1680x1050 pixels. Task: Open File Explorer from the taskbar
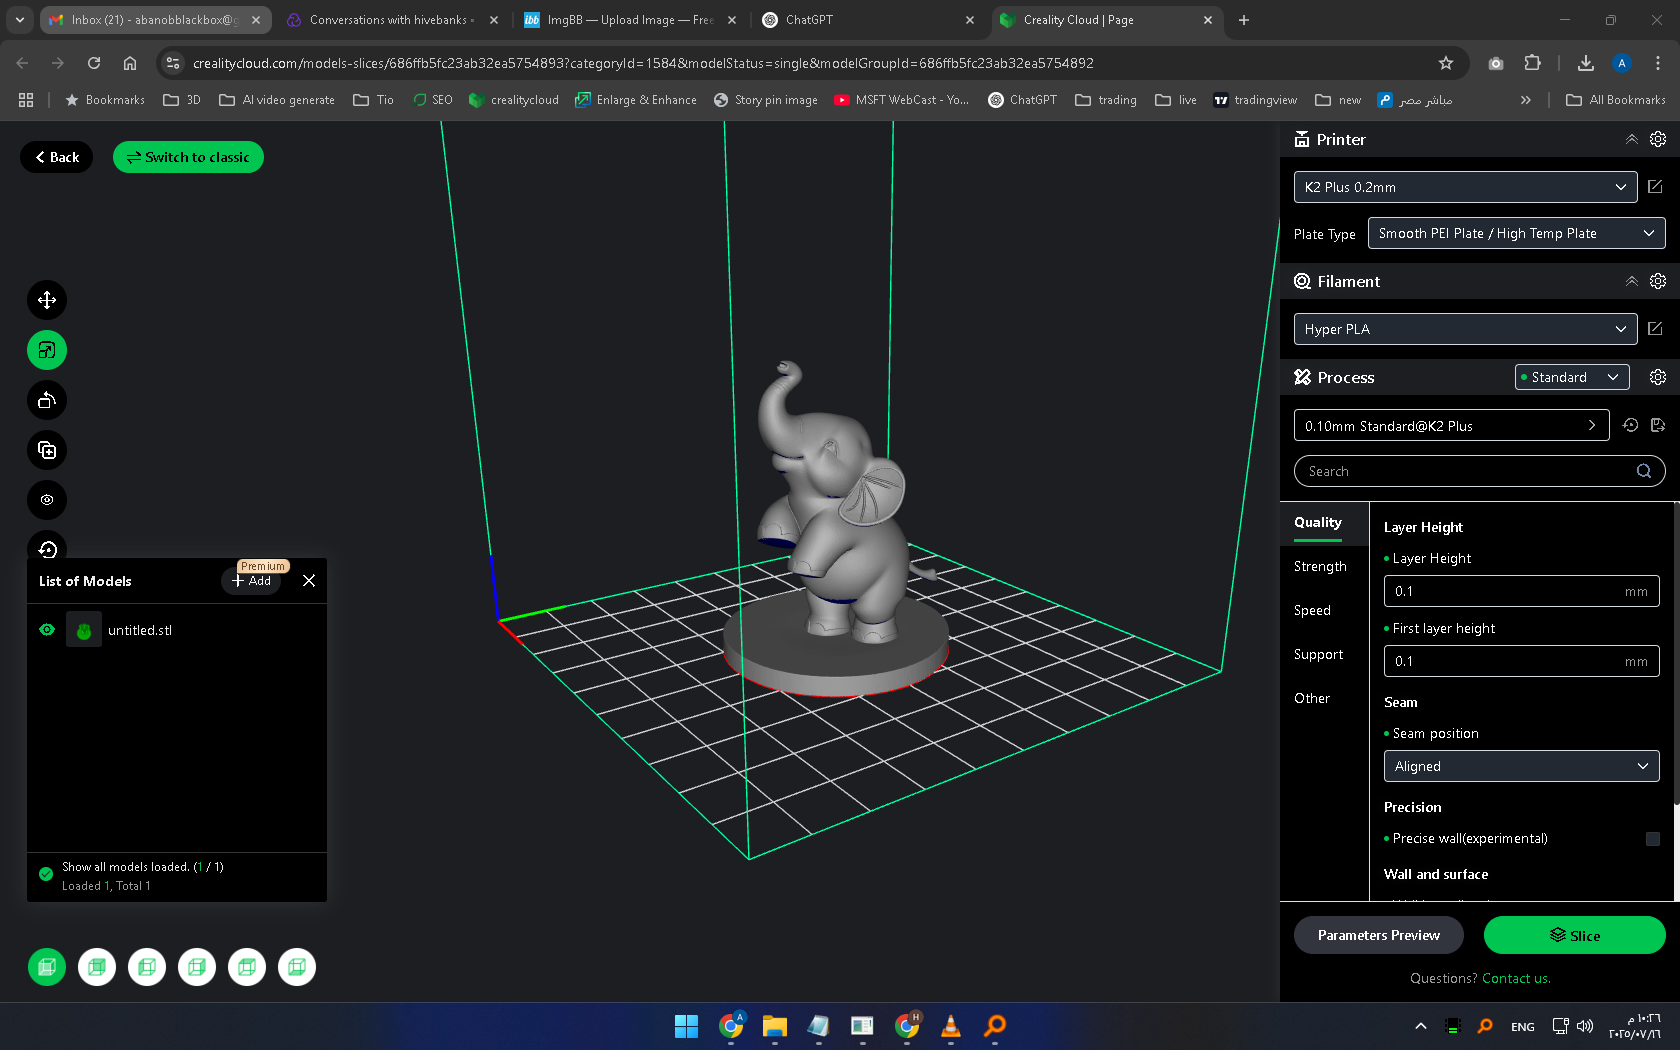tap(775, 1026)
